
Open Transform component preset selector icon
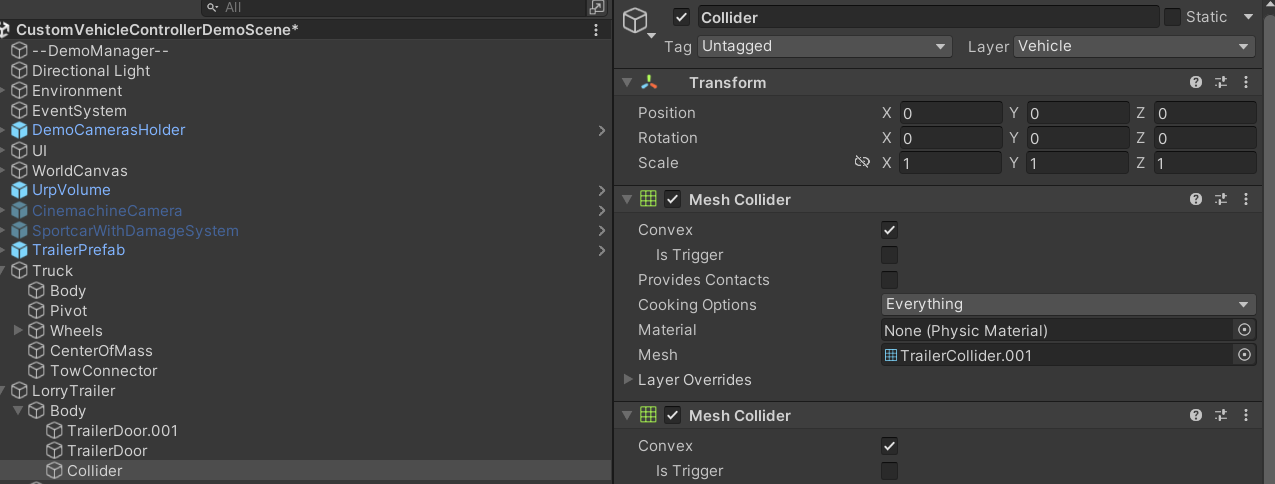[1221, 83]
